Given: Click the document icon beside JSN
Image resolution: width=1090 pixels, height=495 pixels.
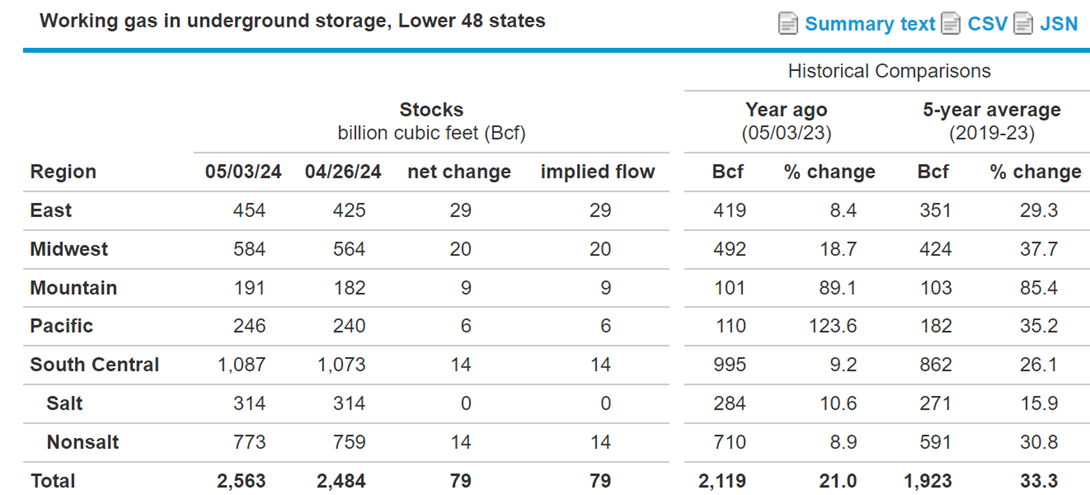Looking at the screenshot, I should (1023, 24).
